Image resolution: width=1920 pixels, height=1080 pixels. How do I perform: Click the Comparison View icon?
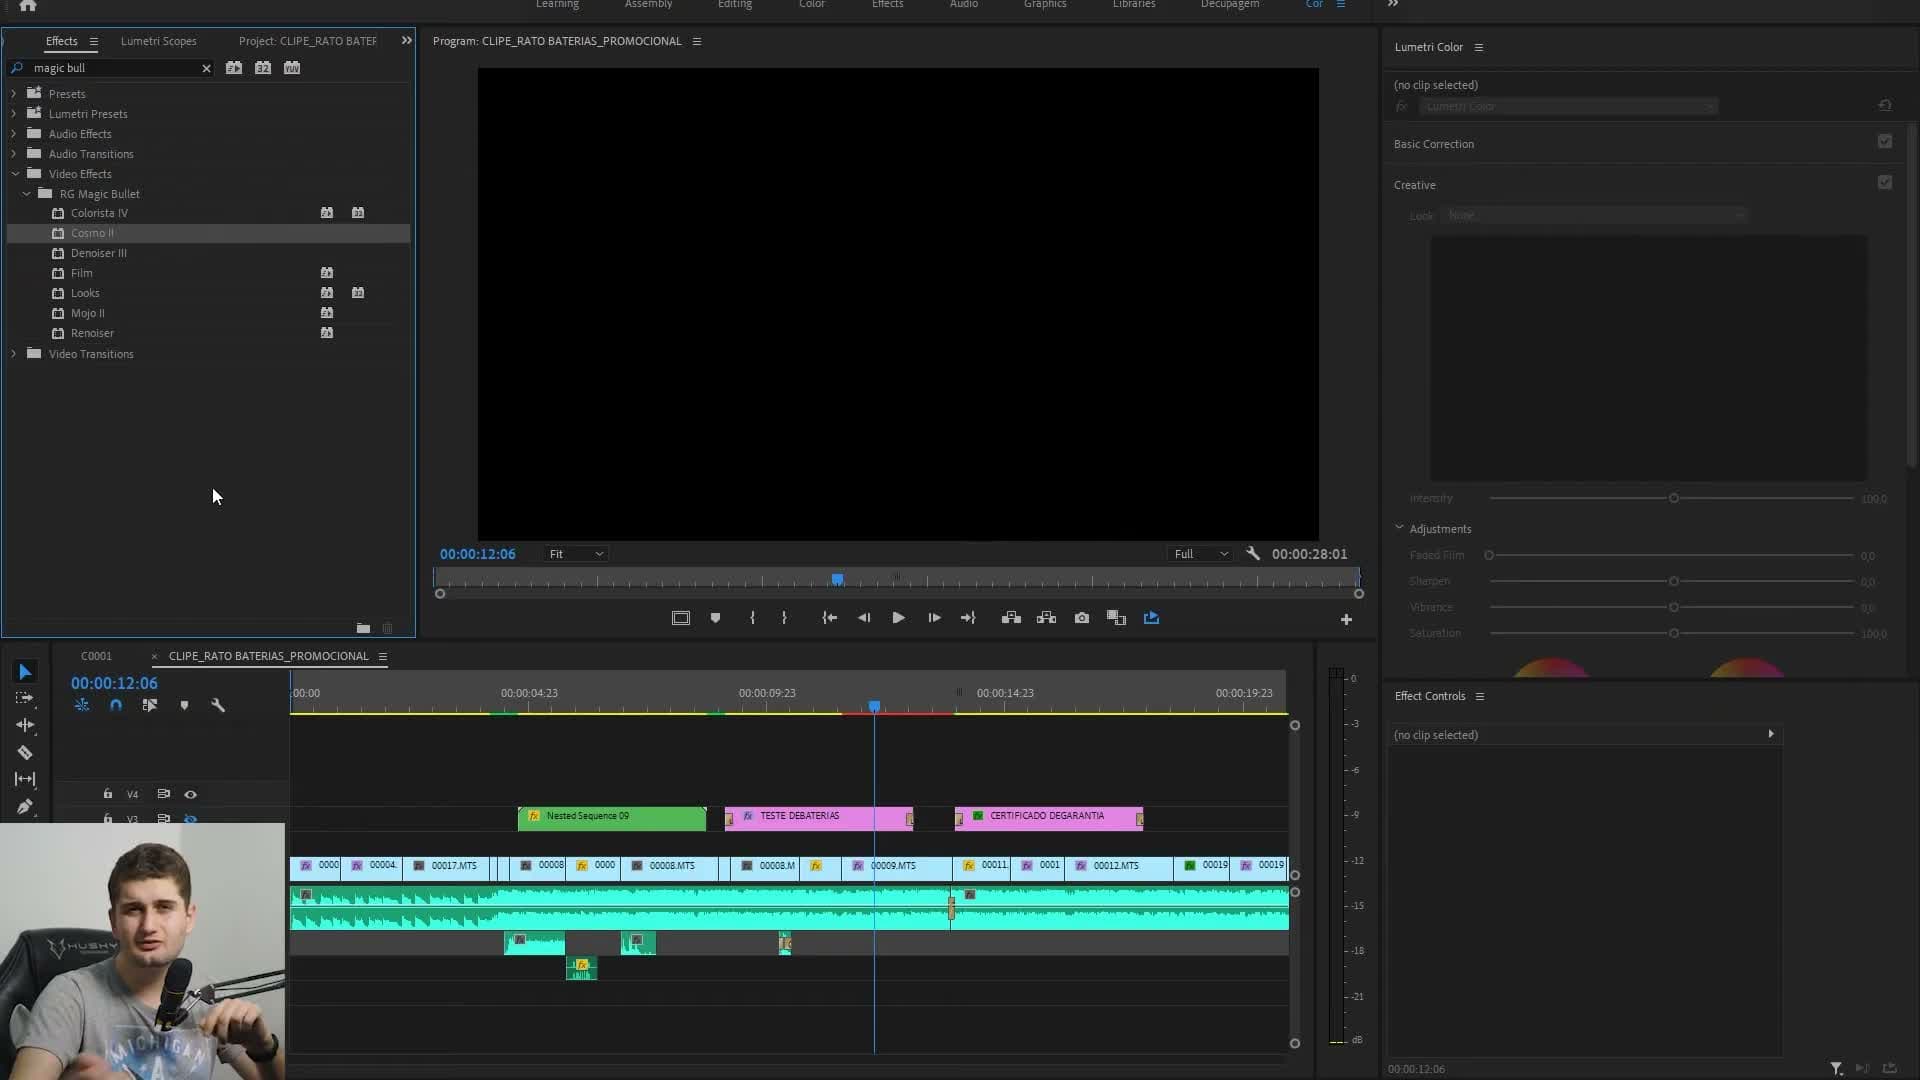click(x=1116, y=618)
